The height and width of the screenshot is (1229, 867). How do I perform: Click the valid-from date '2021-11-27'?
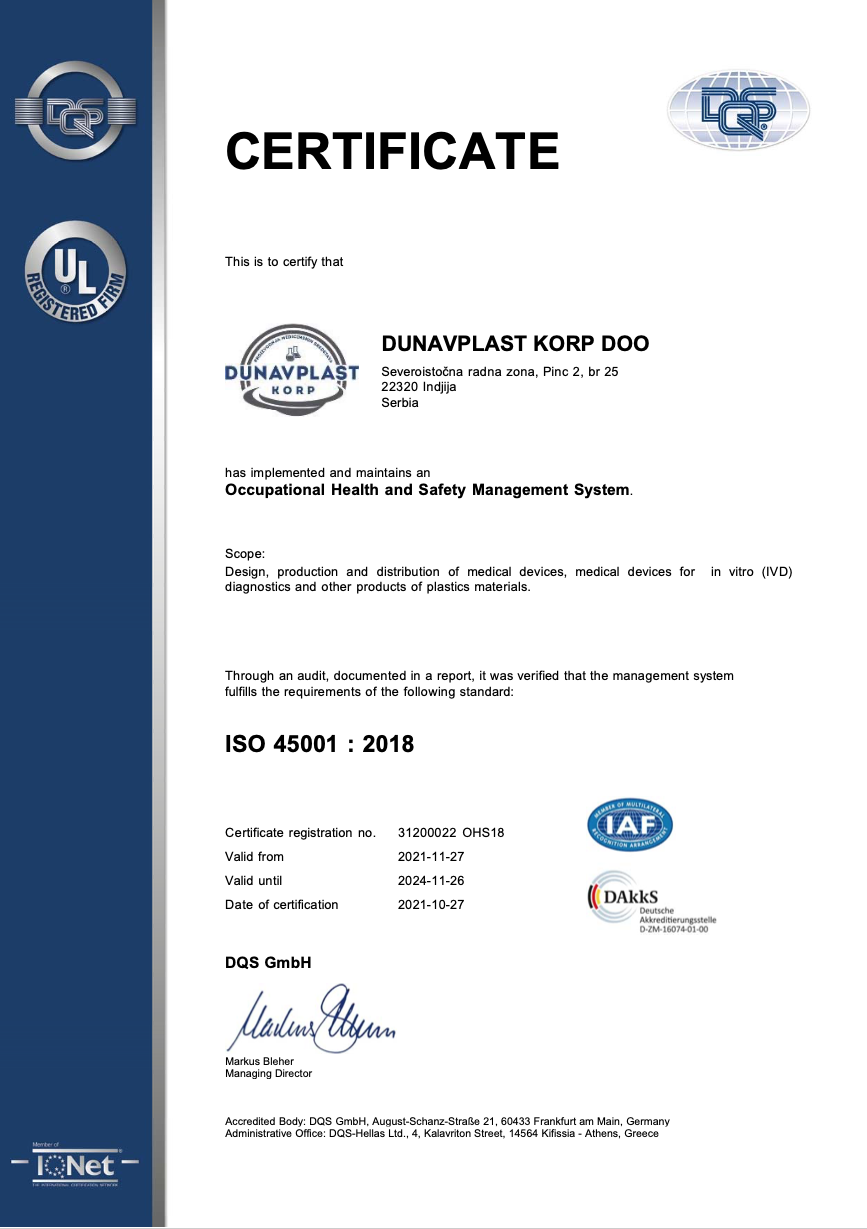[431, 857]
